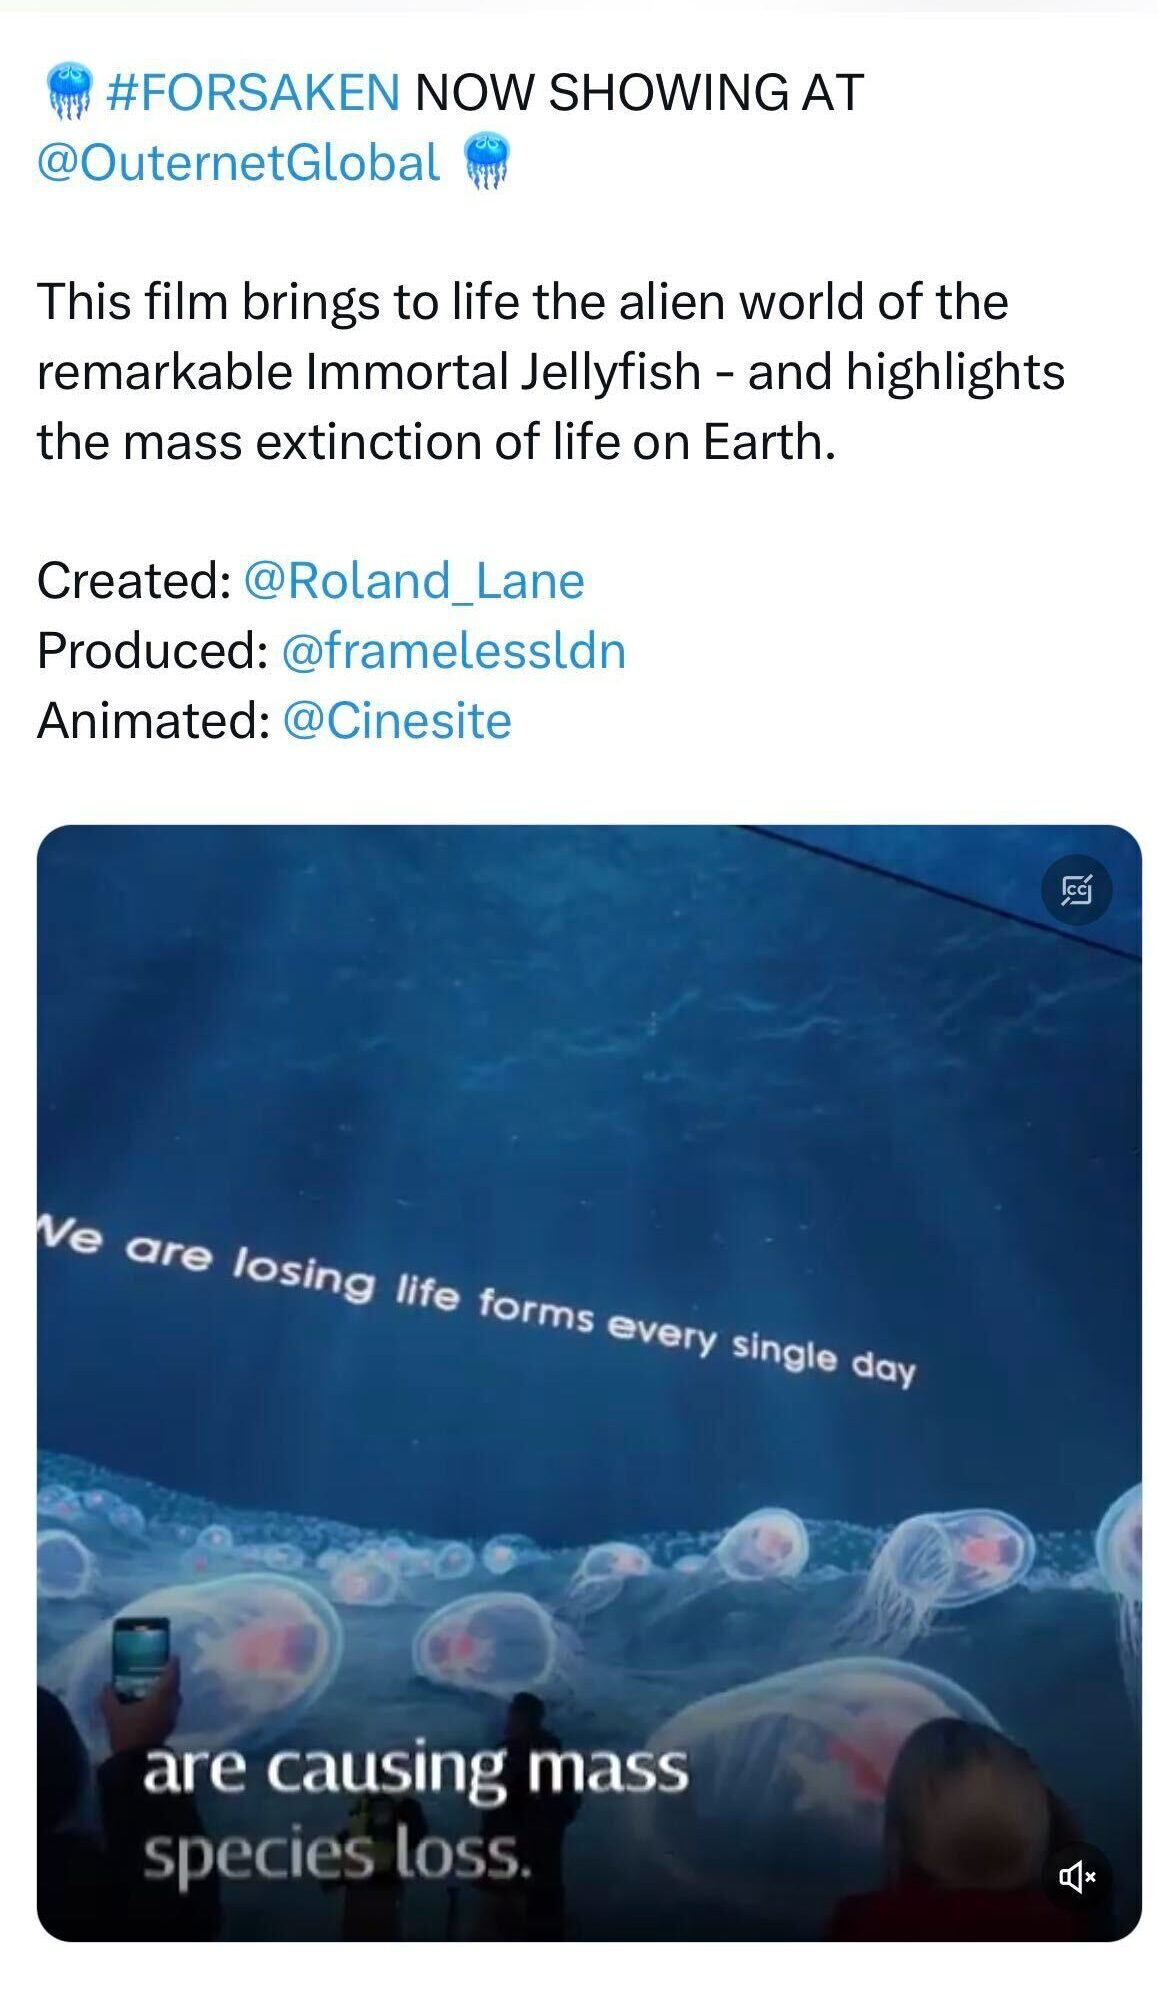Click the 'Animated:' credit label
The height and width of the screenshot is (1997, 1158).
[x=154, y=721]
